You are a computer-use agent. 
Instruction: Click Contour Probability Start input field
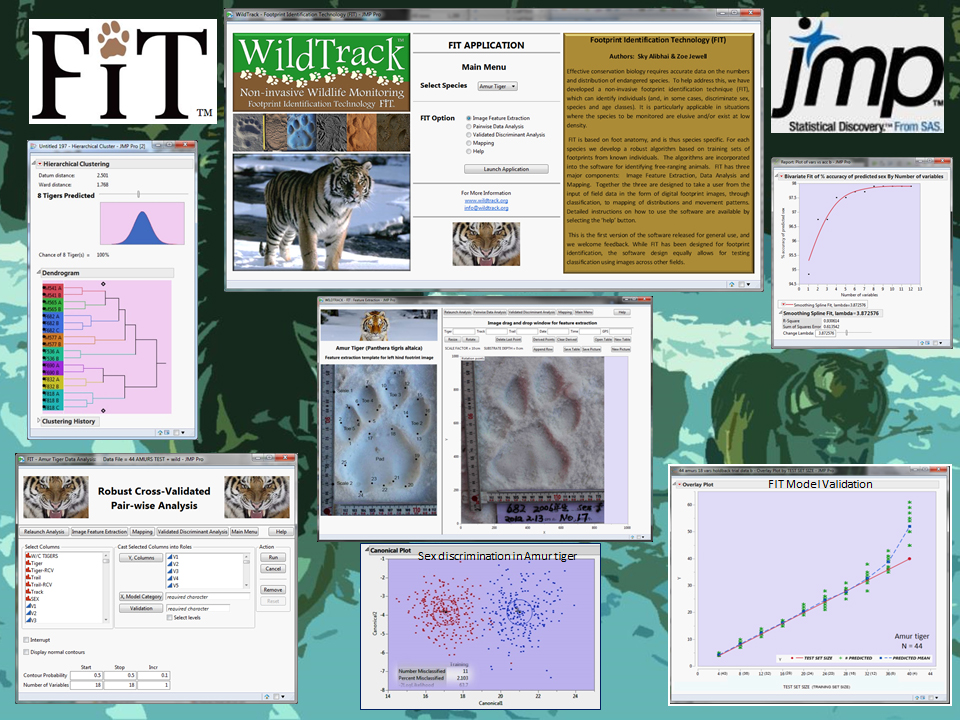(x=86, y=675)
